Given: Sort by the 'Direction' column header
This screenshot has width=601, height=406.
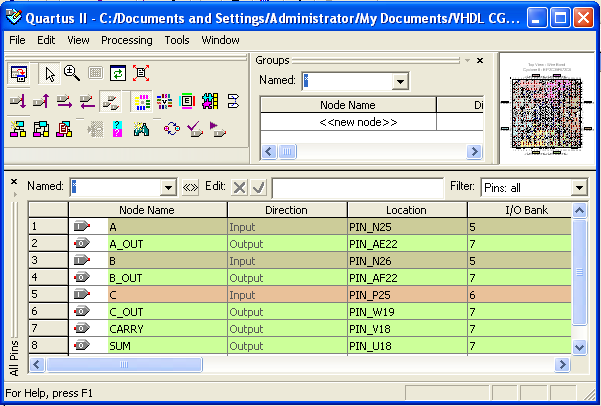Looking at the screenshot, I should coord(287,210).
